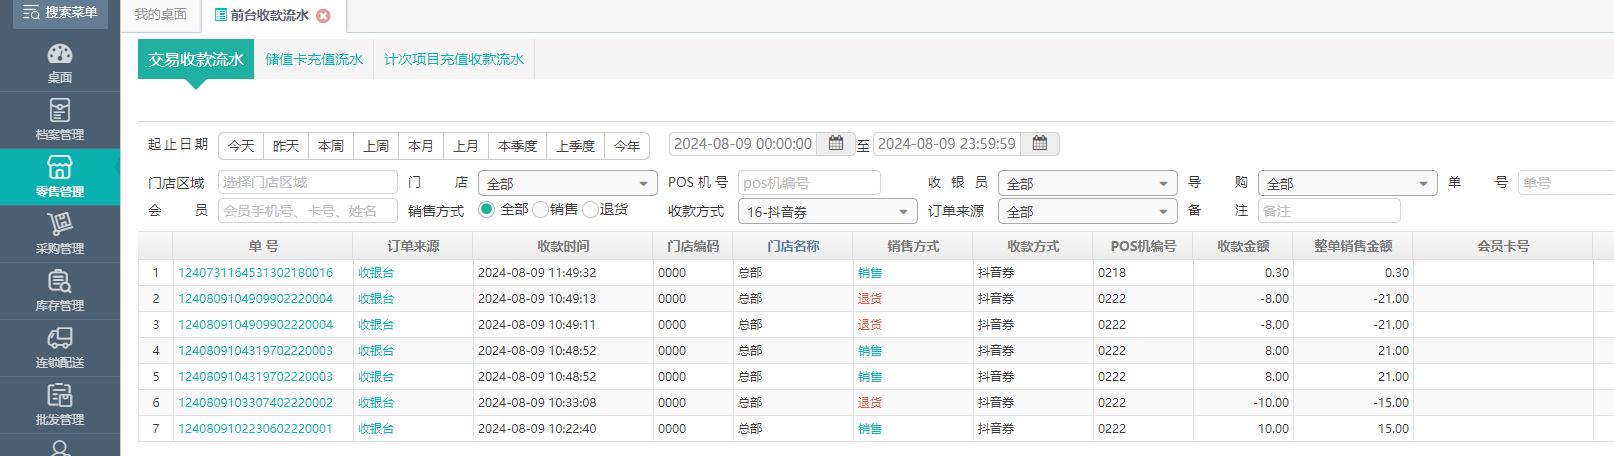
Task: Click 今天 date range button
Action: coord(241,146)
